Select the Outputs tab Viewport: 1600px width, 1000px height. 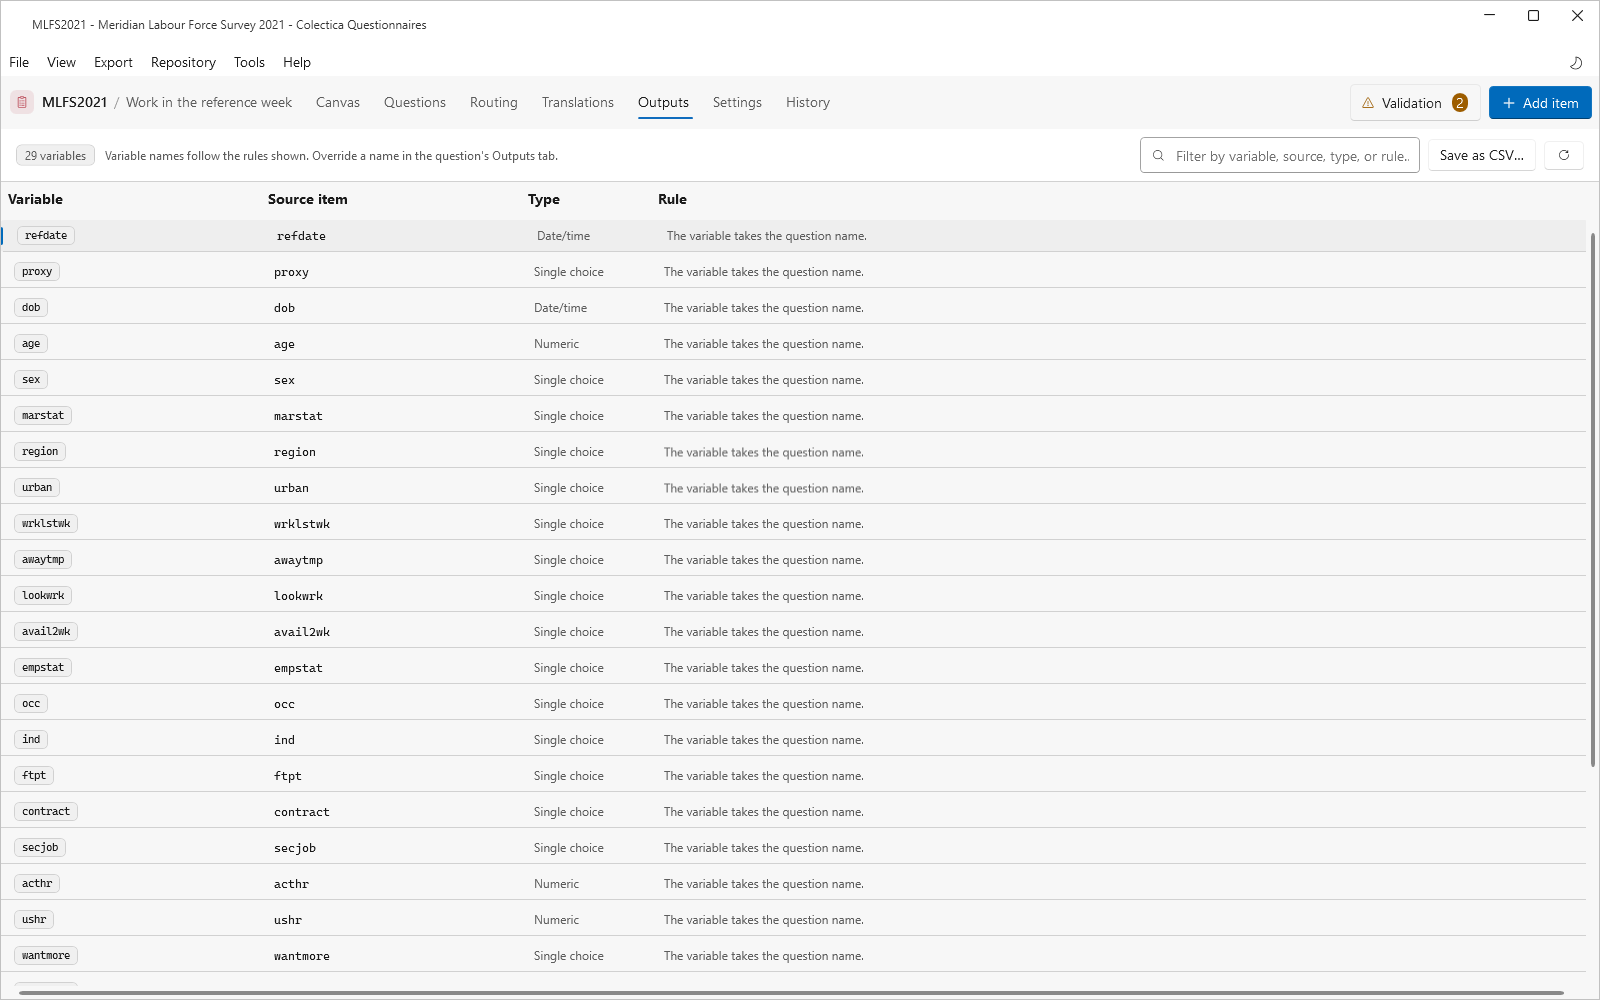pyautogui.click(x=664, y=102)
